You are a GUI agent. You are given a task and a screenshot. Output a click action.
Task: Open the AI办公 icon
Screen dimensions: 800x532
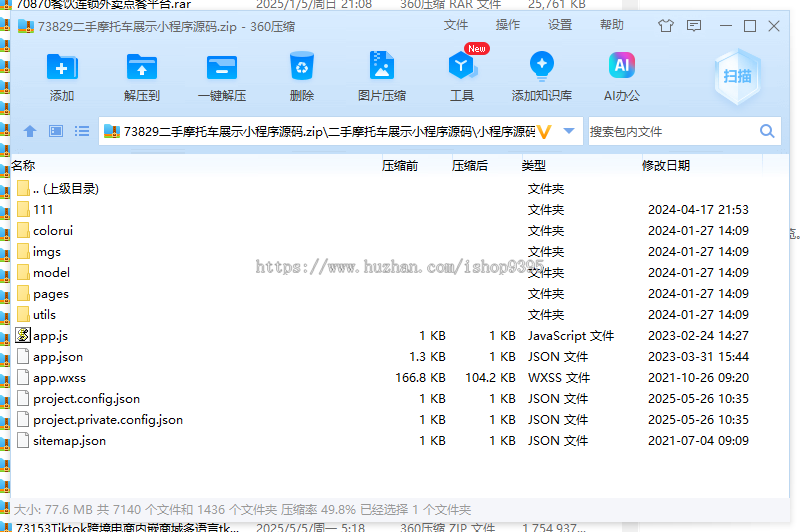coord(621,65)
